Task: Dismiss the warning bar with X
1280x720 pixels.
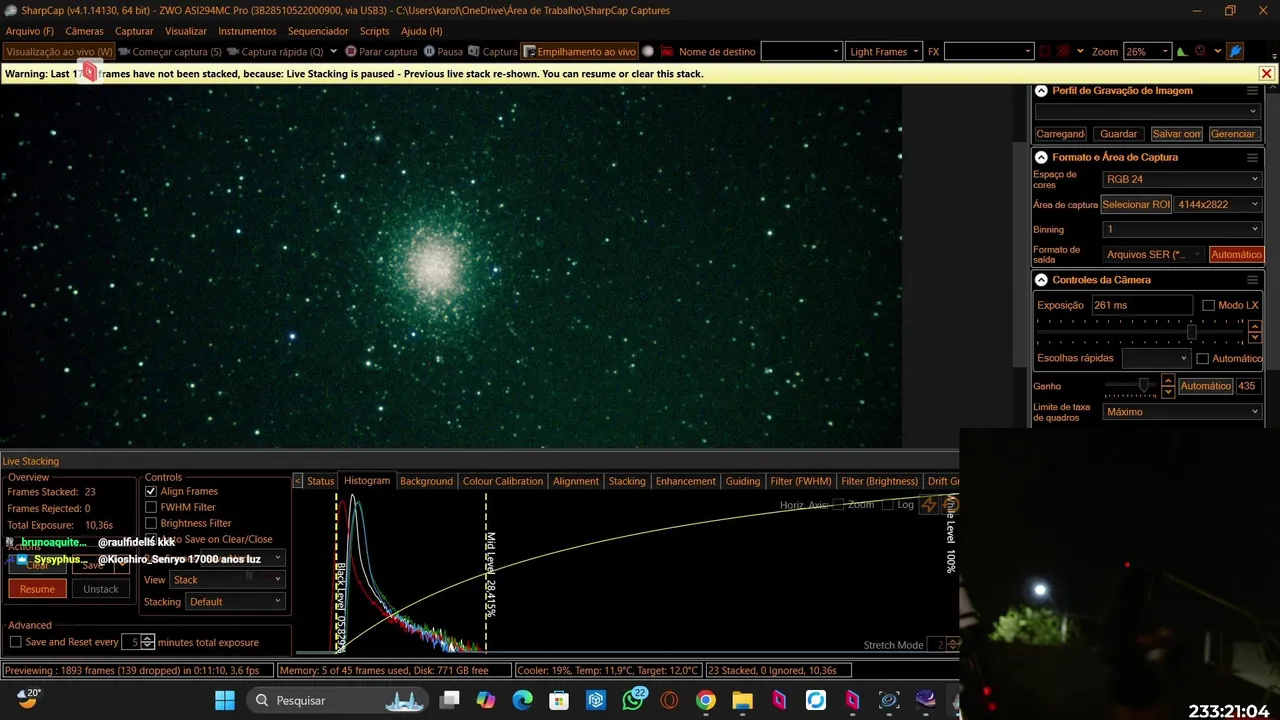Action: pos(1266,74)
